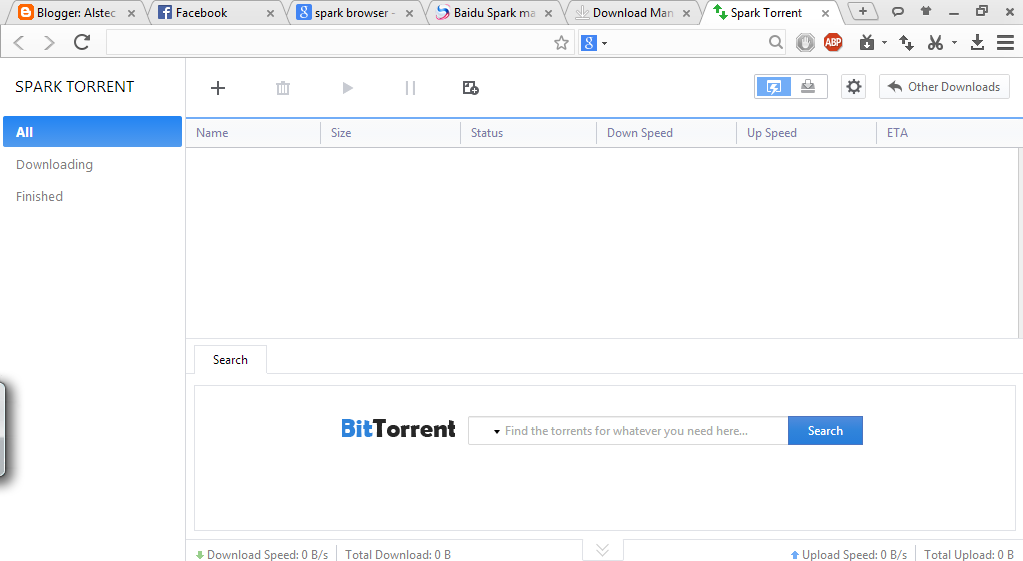The width and height of the screenshot is (1023, 561).
Task: Switch to normal download mode toggle
Action: coord(808,87)
